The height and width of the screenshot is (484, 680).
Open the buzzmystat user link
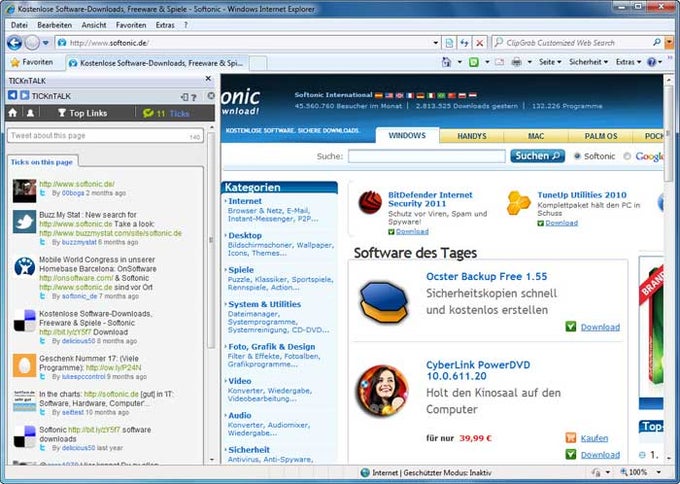coord(79,242)
